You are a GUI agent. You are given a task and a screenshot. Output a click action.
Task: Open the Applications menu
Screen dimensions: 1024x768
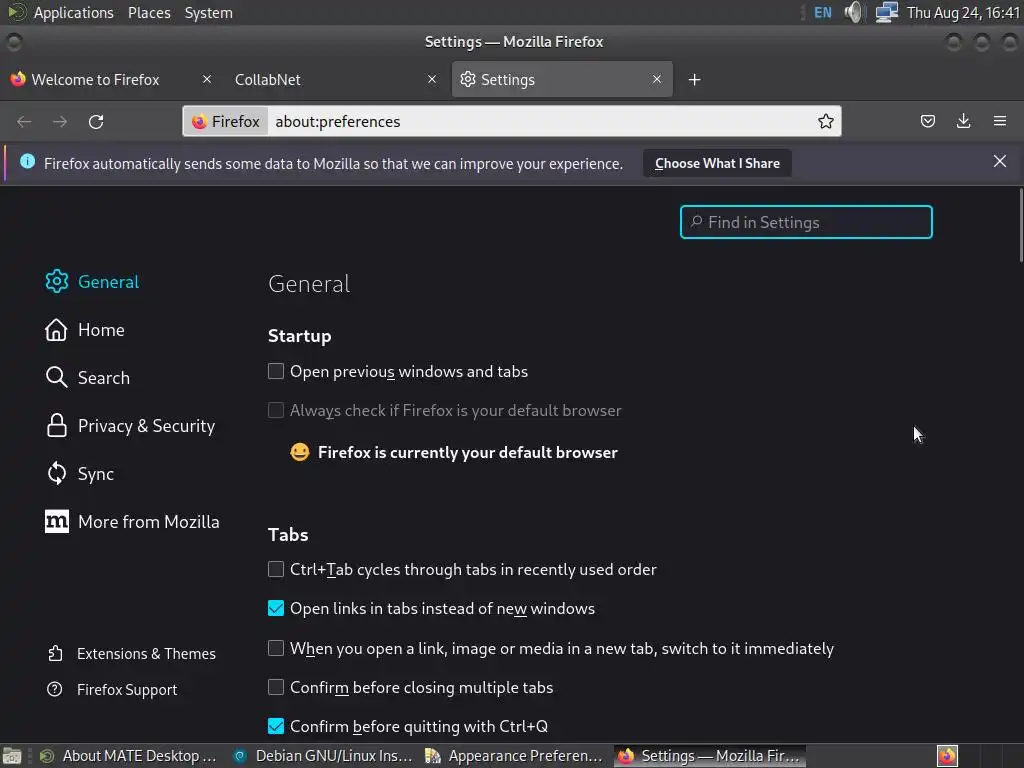(x=73, y=12)
